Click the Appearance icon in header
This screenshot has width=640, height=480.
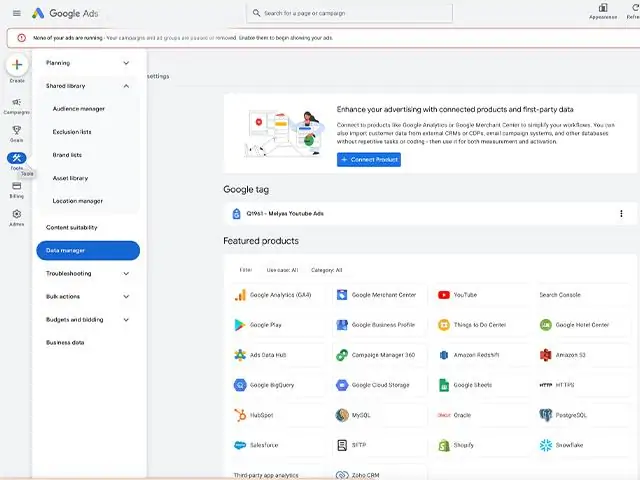(603, 10)
